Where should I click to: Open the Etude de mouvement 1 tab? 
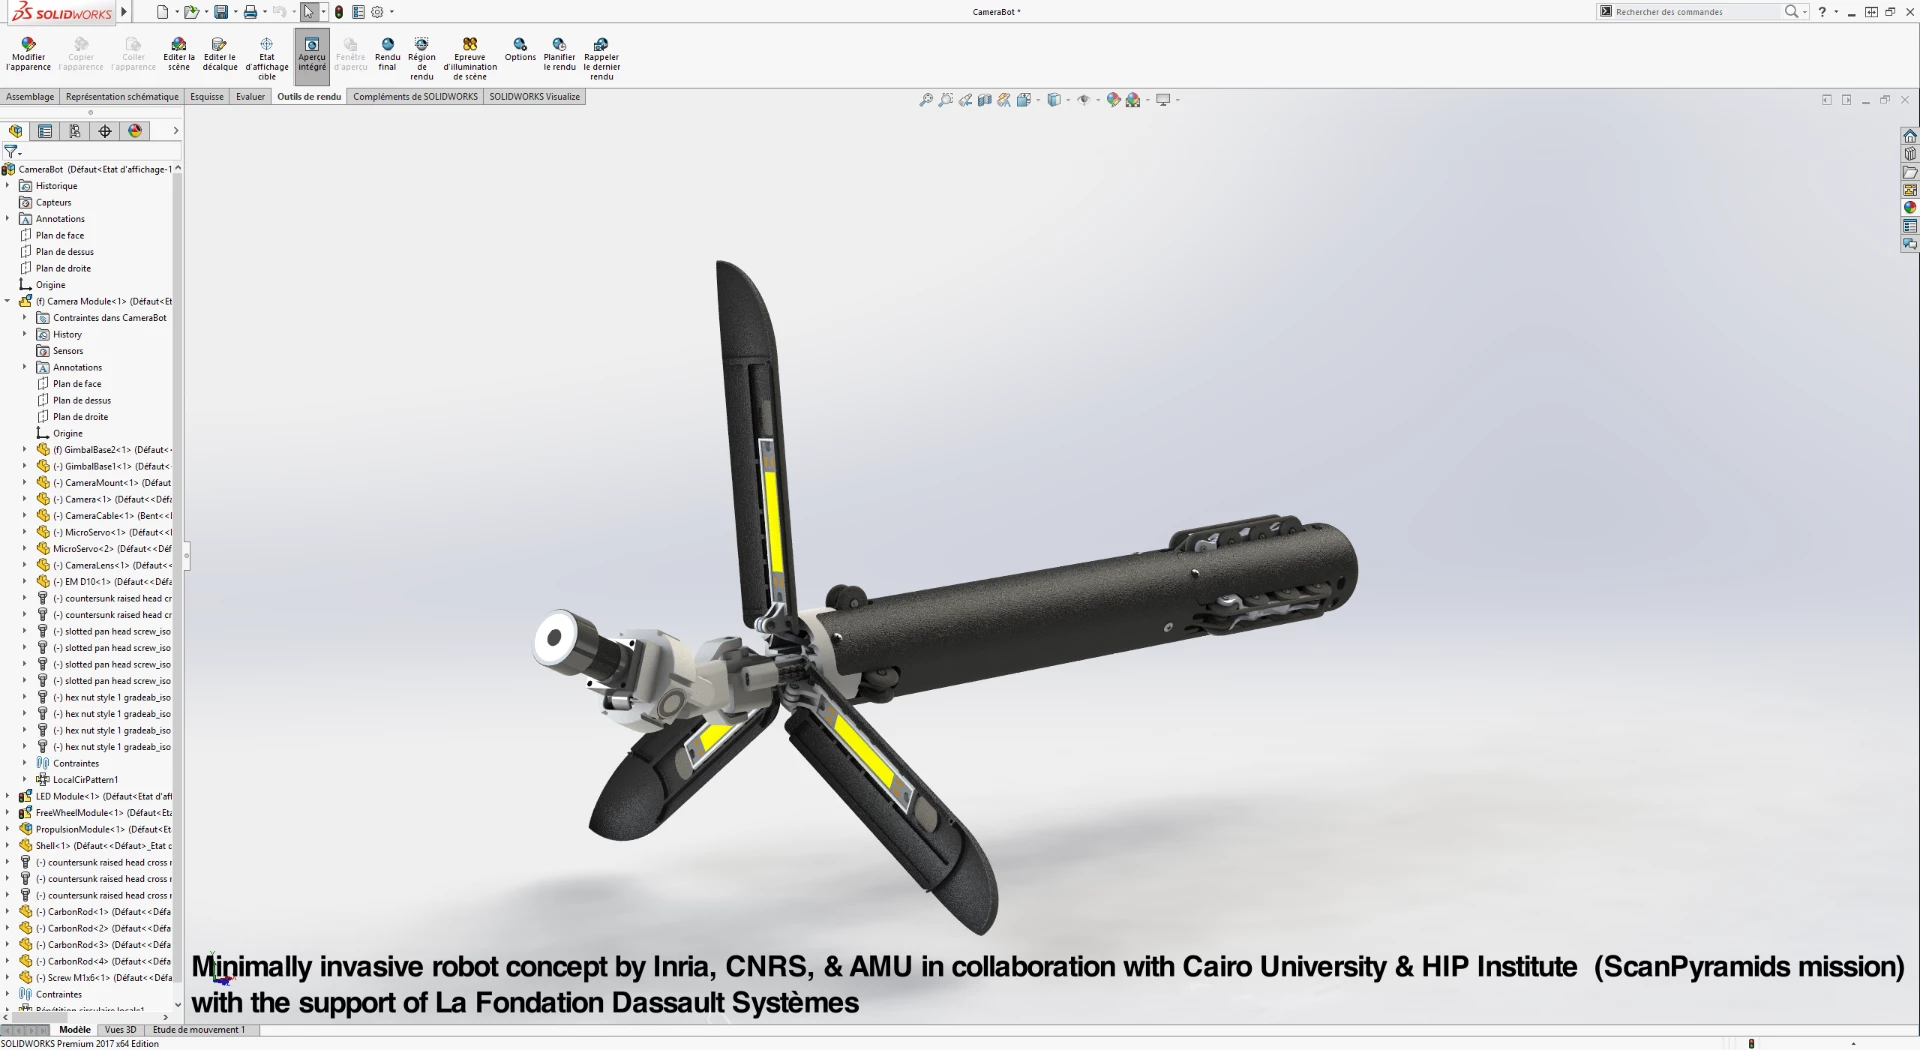pos(198,1030)
